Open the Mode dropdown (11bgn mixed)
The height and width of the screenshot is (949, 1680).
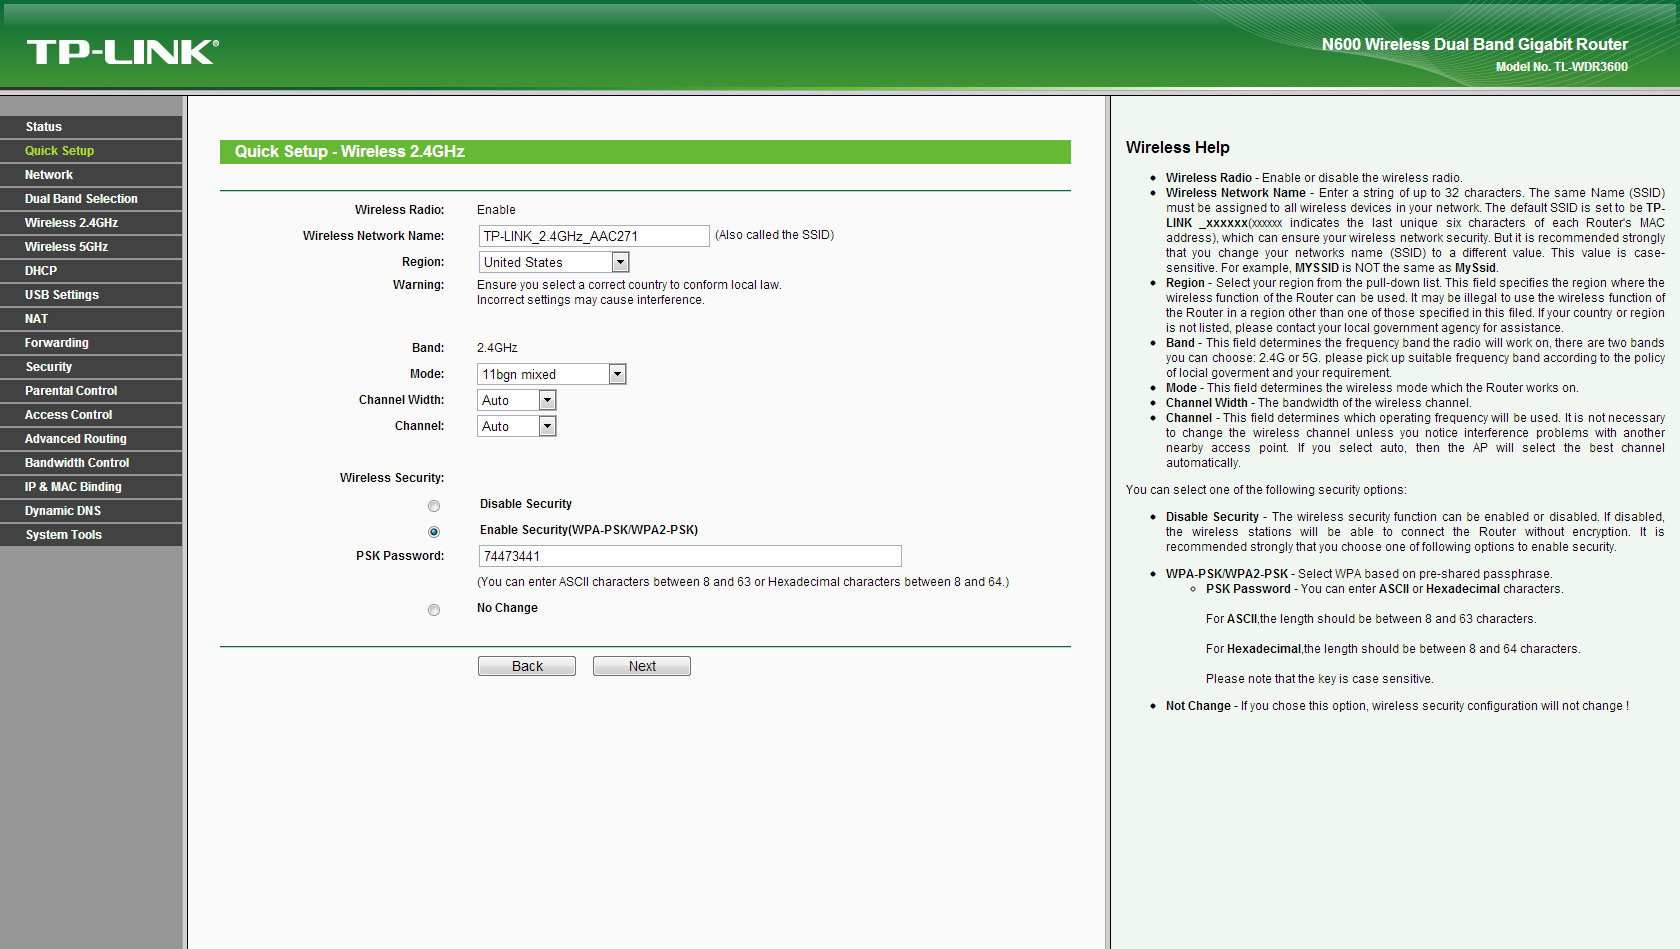[x=552, y=374]
